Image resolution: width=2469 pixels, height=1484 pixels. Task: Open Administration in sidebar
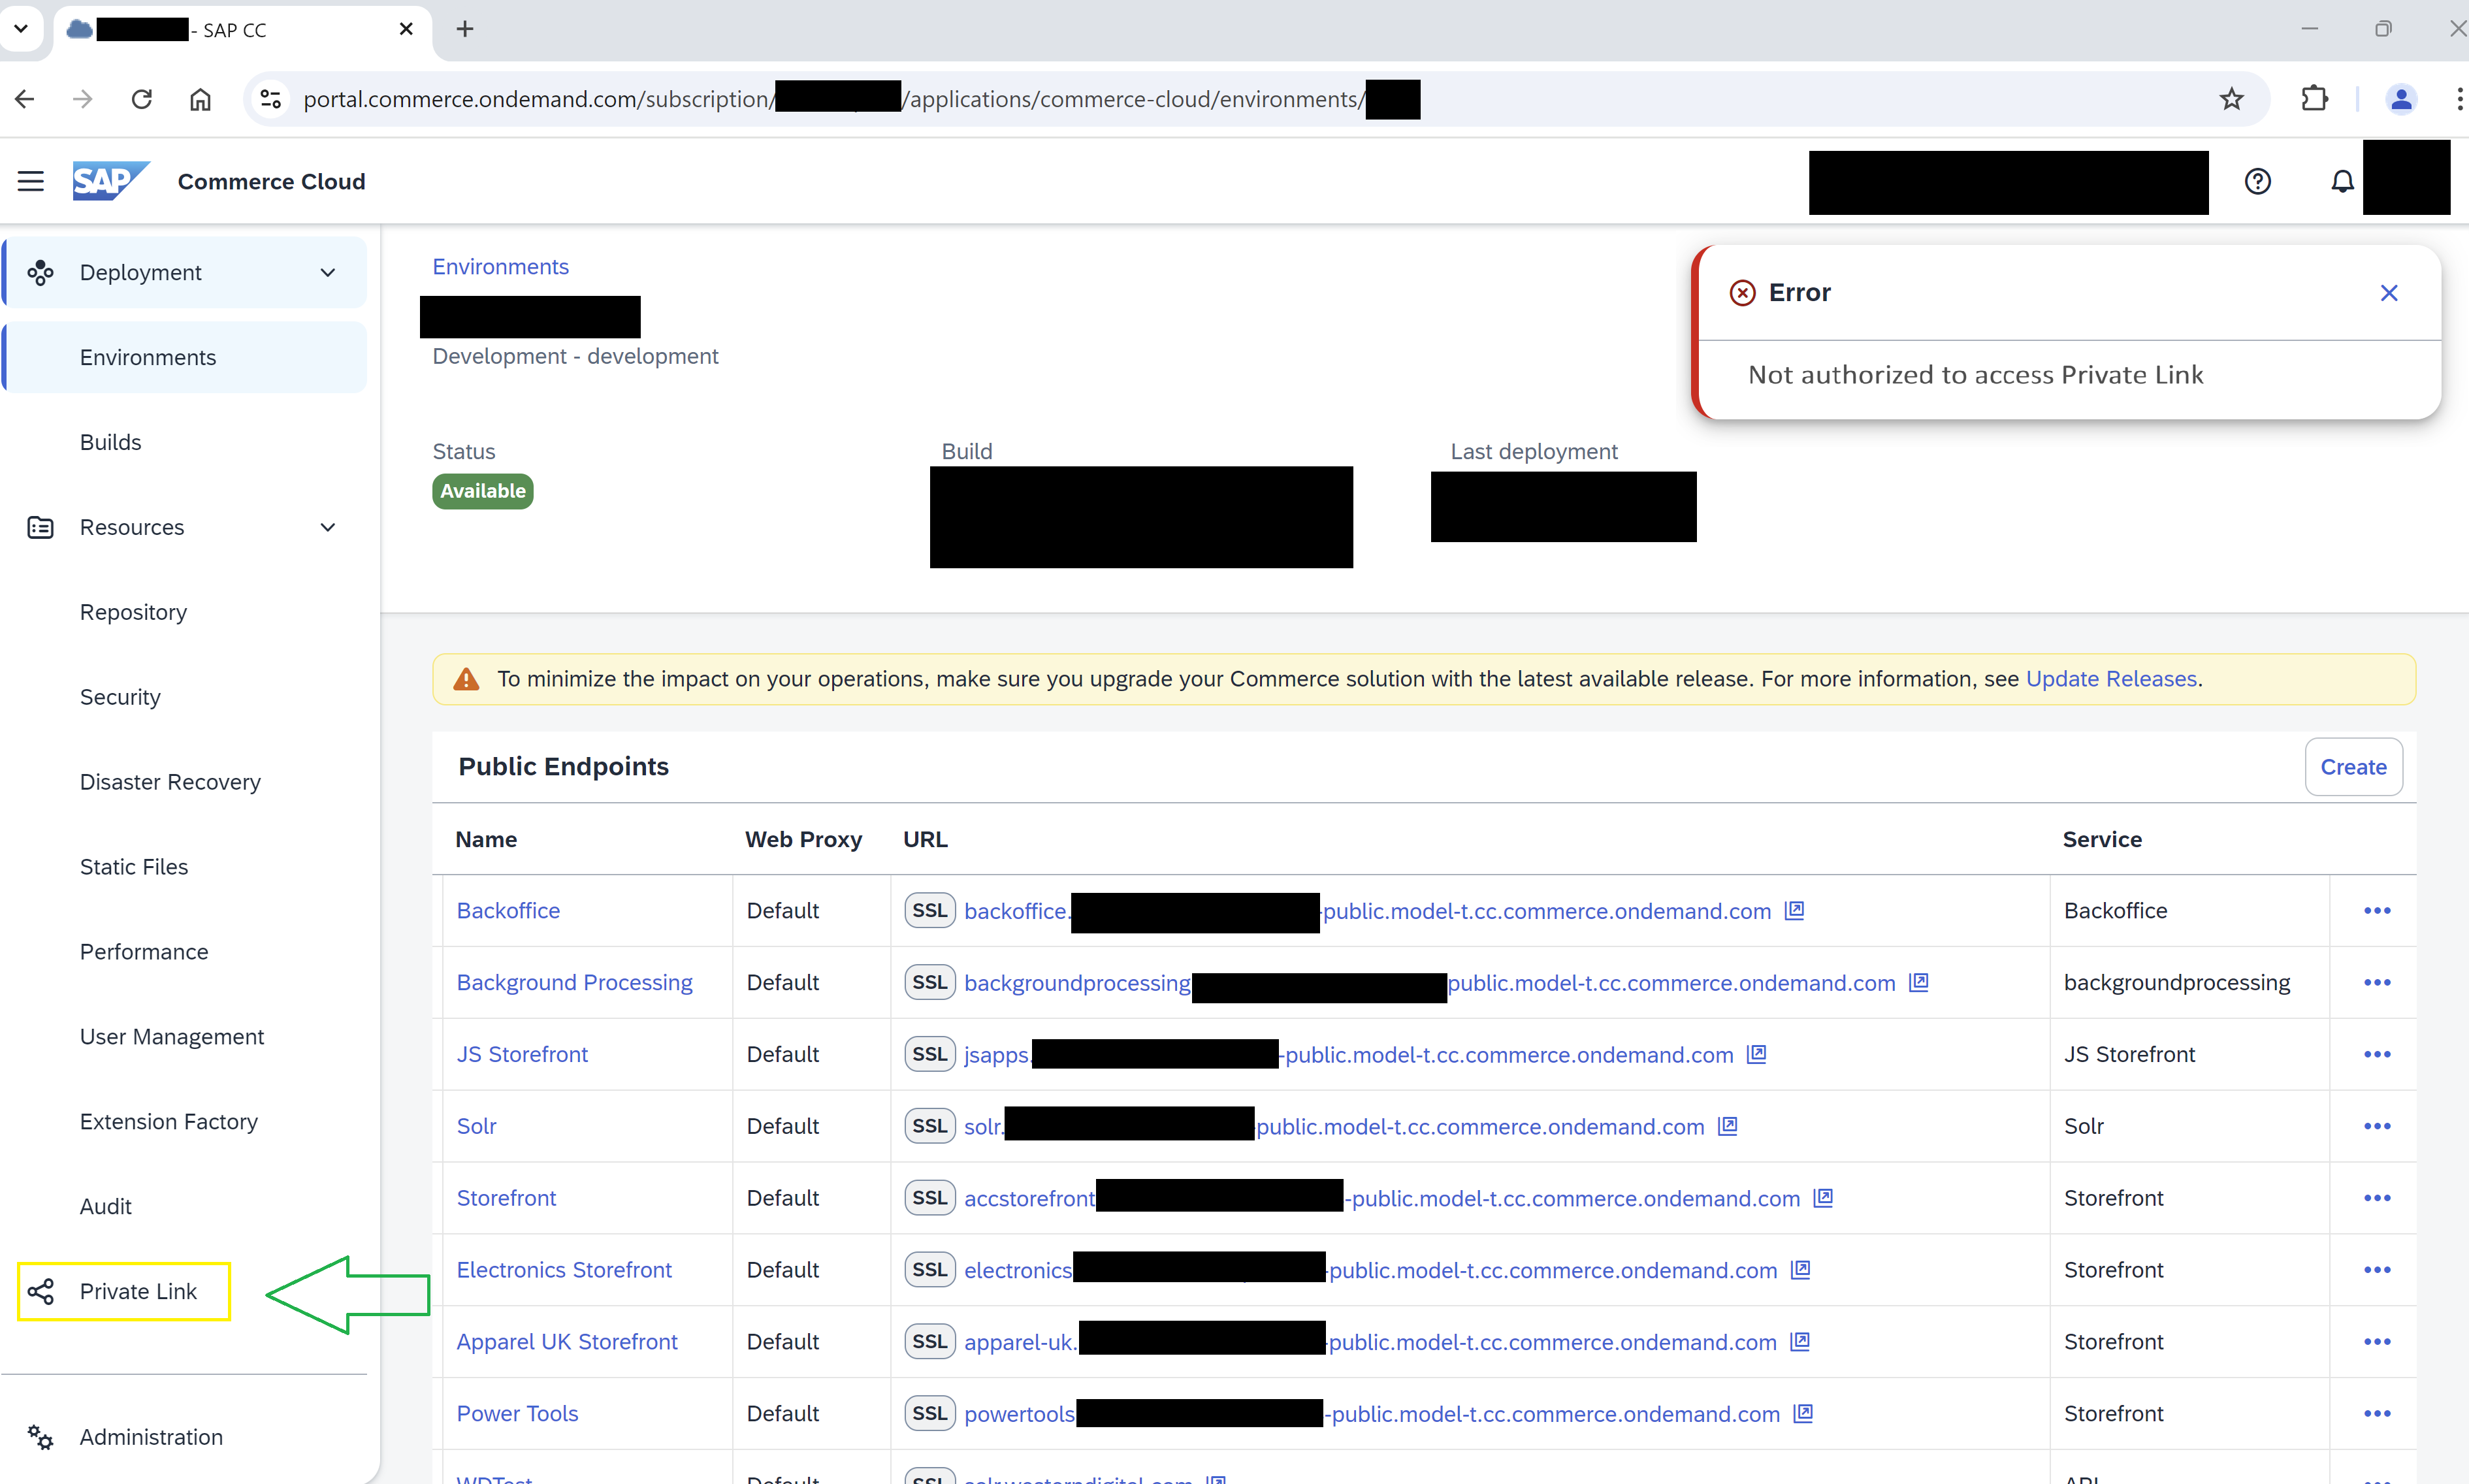click(151, 1437)
